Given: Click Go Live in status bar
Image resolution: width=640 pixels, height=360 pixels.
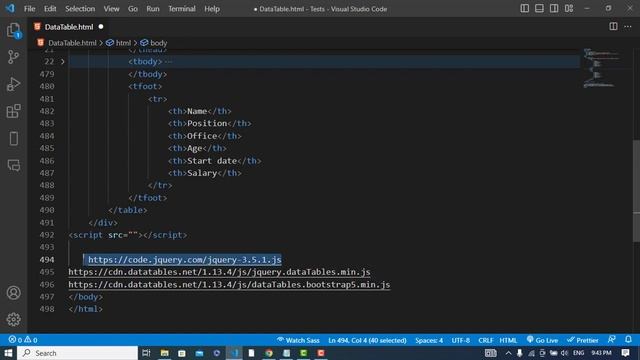Looking at the screenshot, I should 542,340.
